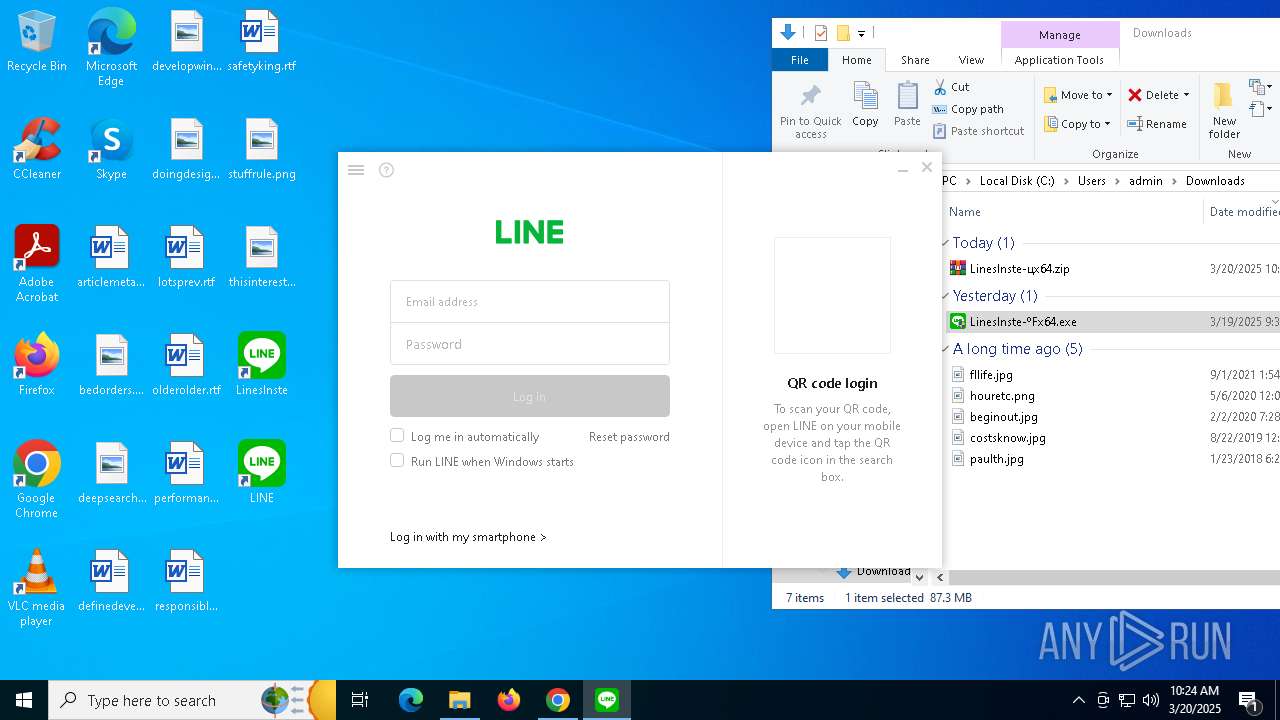
Task: Select LinesInste-цx64.zip file
Action: 1019,269
